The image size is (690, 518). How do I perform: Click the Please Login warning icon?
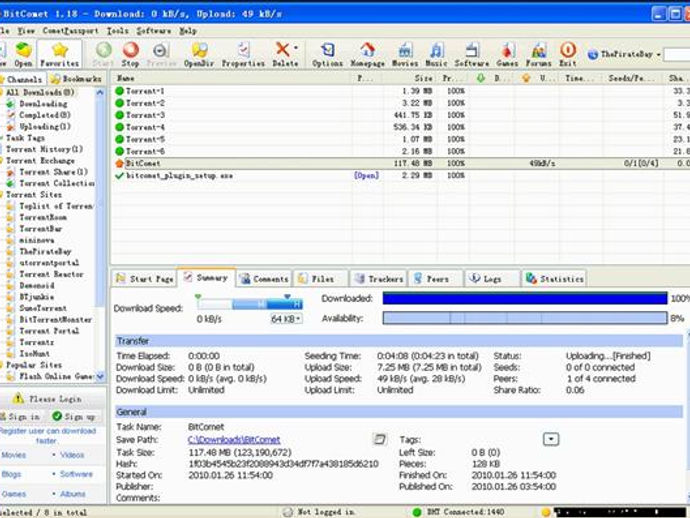tap(18, 398)
